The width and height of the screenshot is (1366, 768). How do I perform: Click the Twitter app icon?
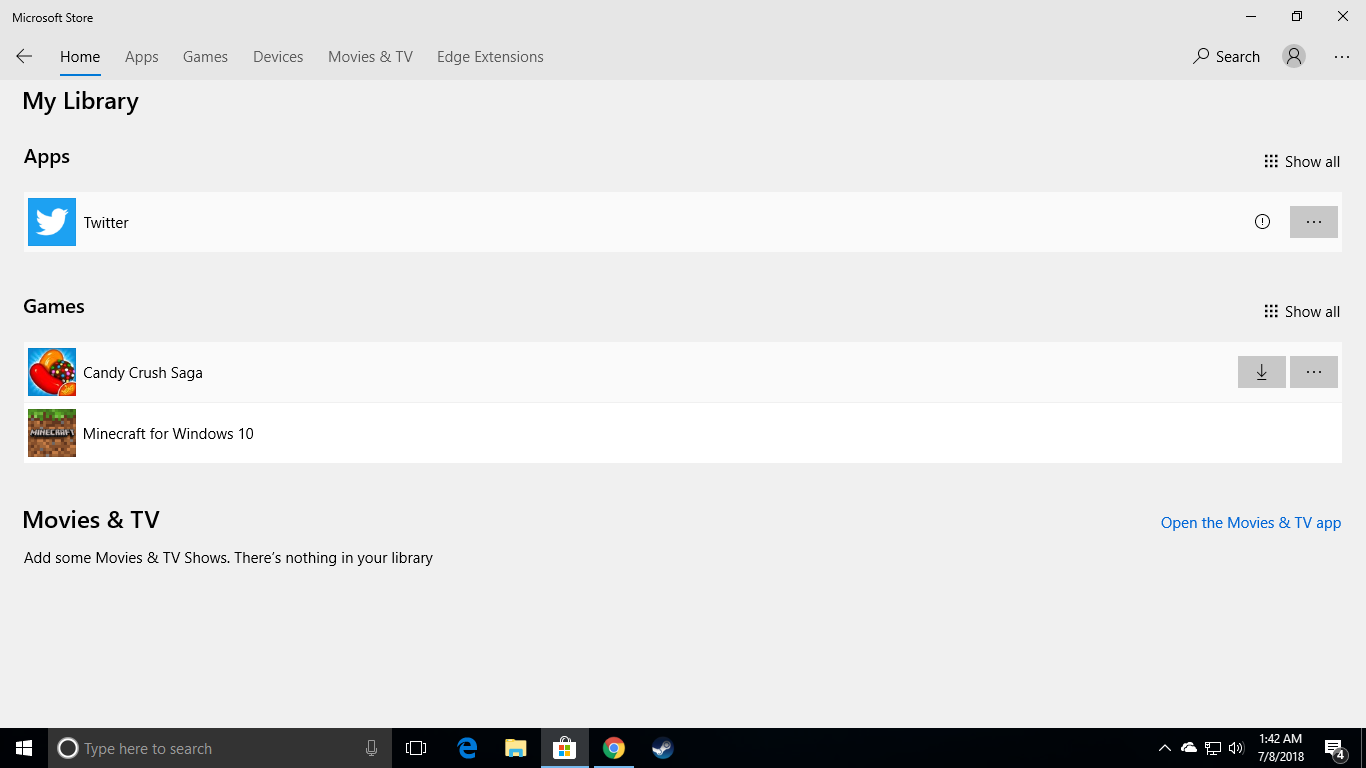click(x=52, y=222)
